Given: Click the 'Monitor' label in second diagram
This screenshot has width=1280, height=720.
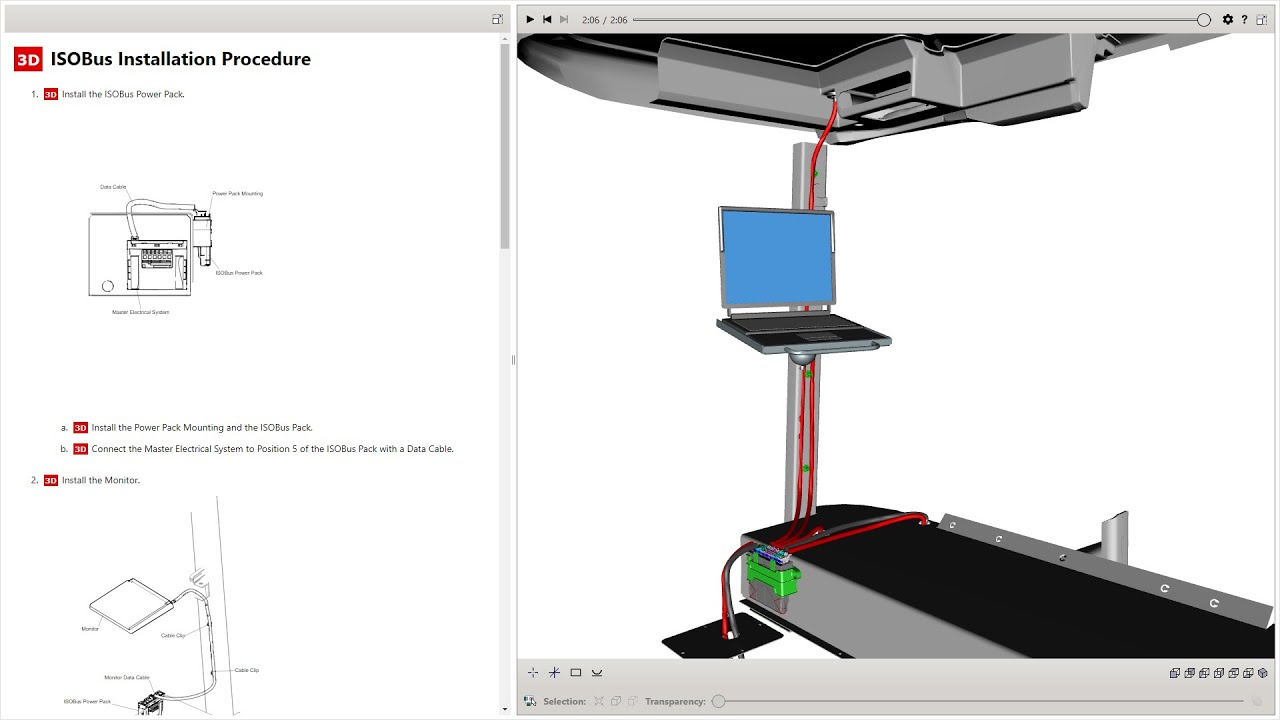Looking at the screenshot, I should coord(90,629).
